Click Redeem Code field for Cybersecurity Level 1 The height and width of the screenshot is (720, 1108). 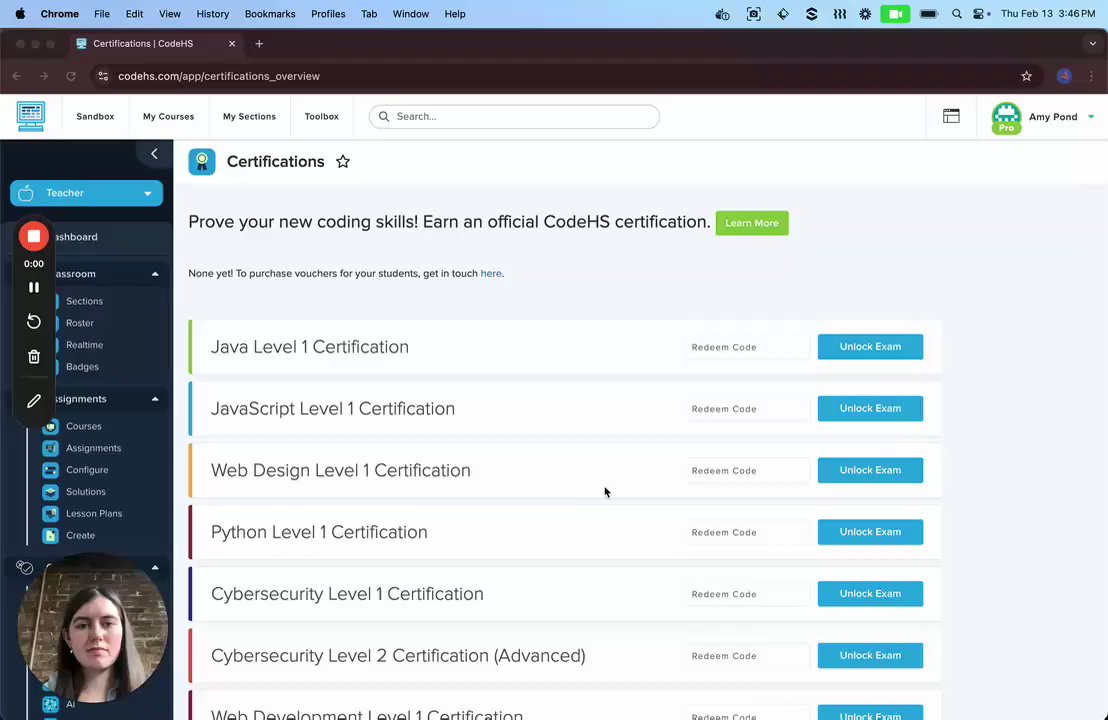coord(745,594)
